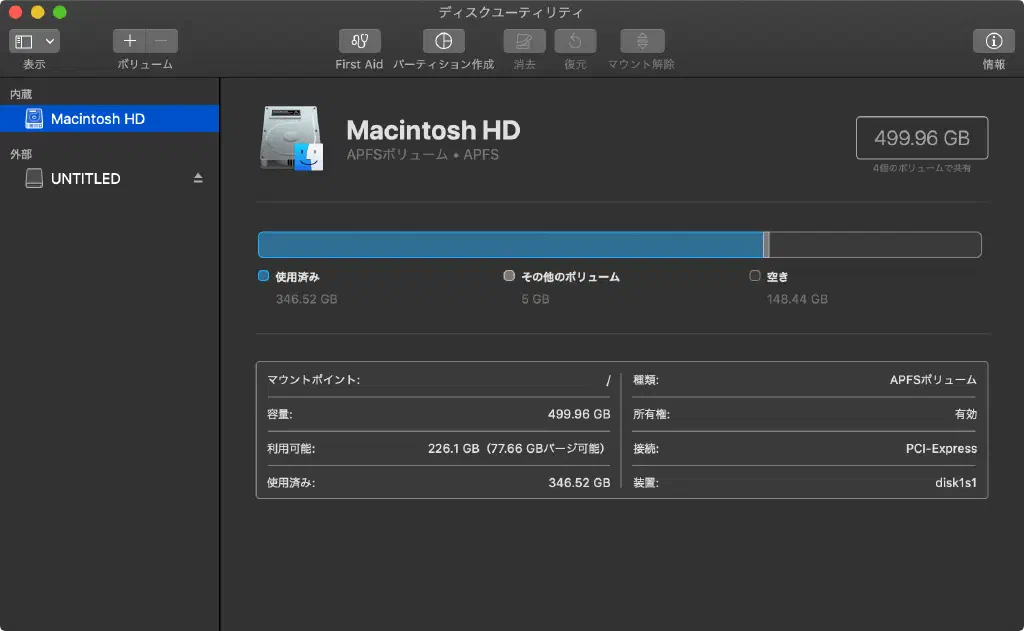Toggle the sidebar view button
Screen dimensions: 1024x631
(24, 41)
